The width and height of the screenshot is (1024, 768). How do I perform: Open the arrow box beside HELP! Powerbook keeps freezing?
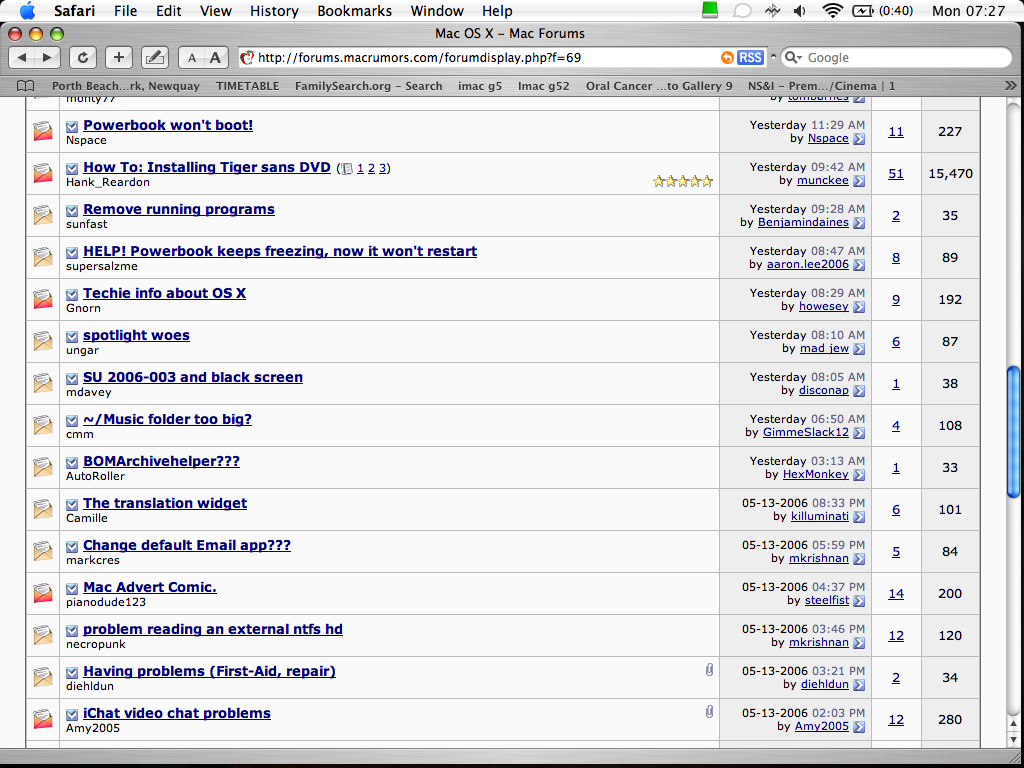pos(72,253)
